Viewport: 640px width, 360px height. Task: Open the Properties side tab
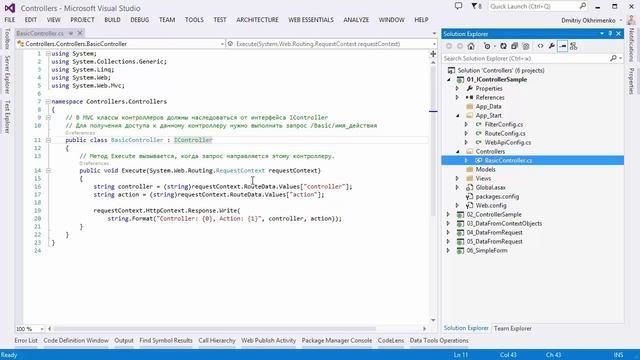[631, 81]
